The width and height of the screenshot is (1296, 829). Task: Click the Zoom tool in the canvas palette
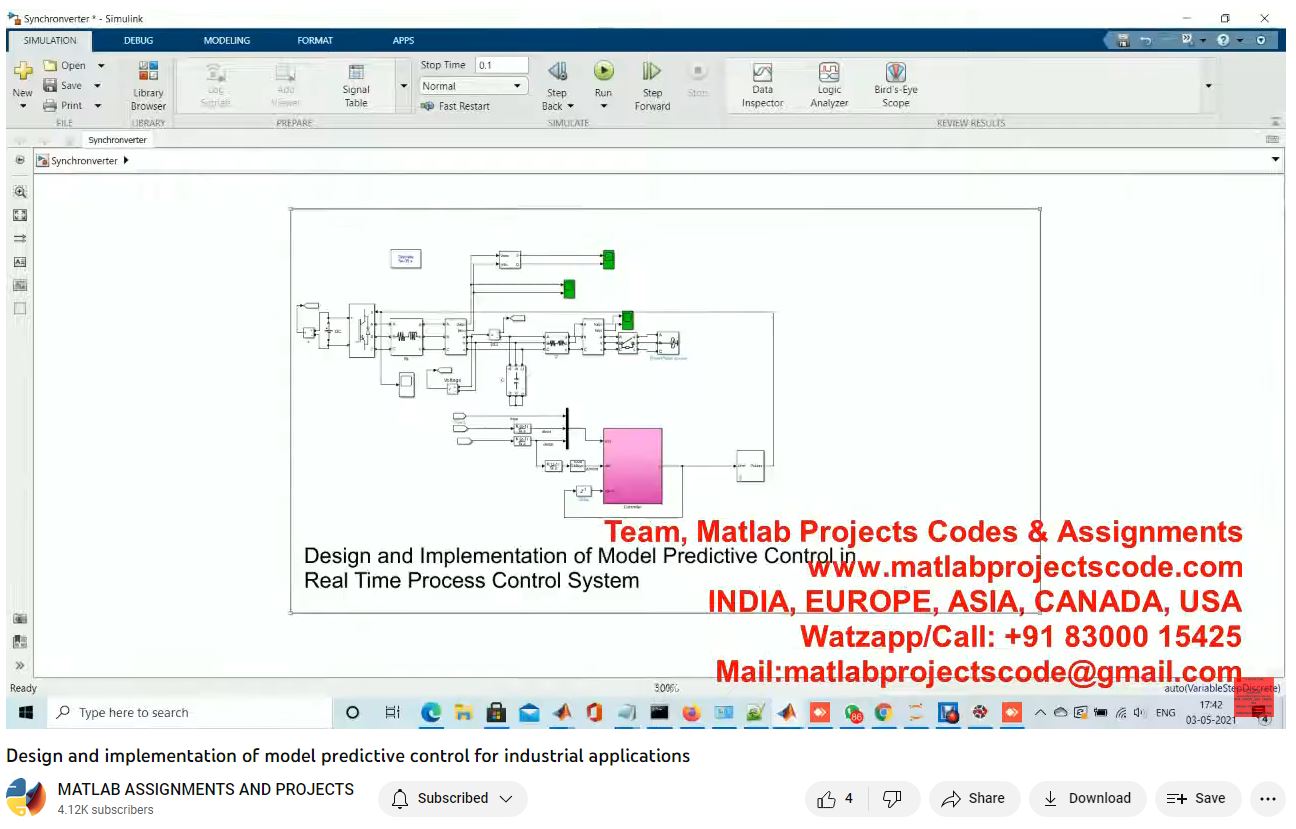[x=19, y=192]
